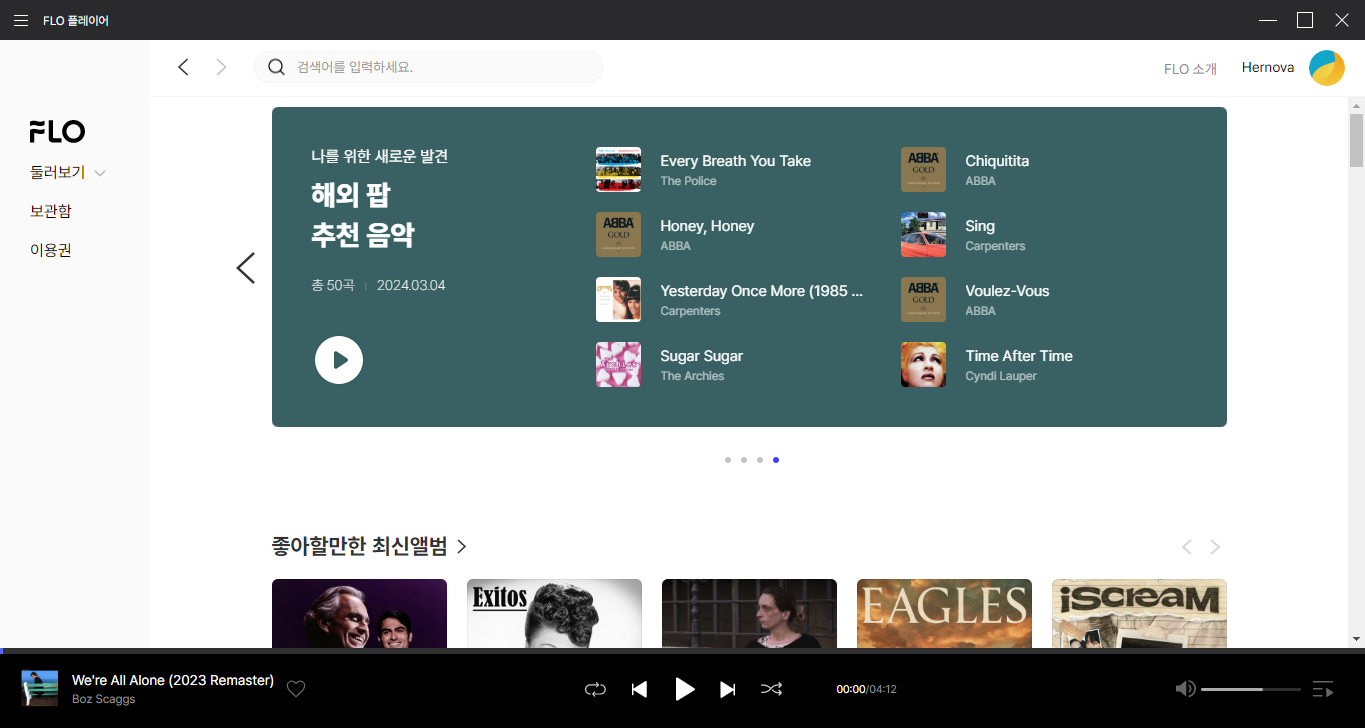Like current track with heart icon
This screenshot has height=728, width=1365.
(x=296, y=689)
